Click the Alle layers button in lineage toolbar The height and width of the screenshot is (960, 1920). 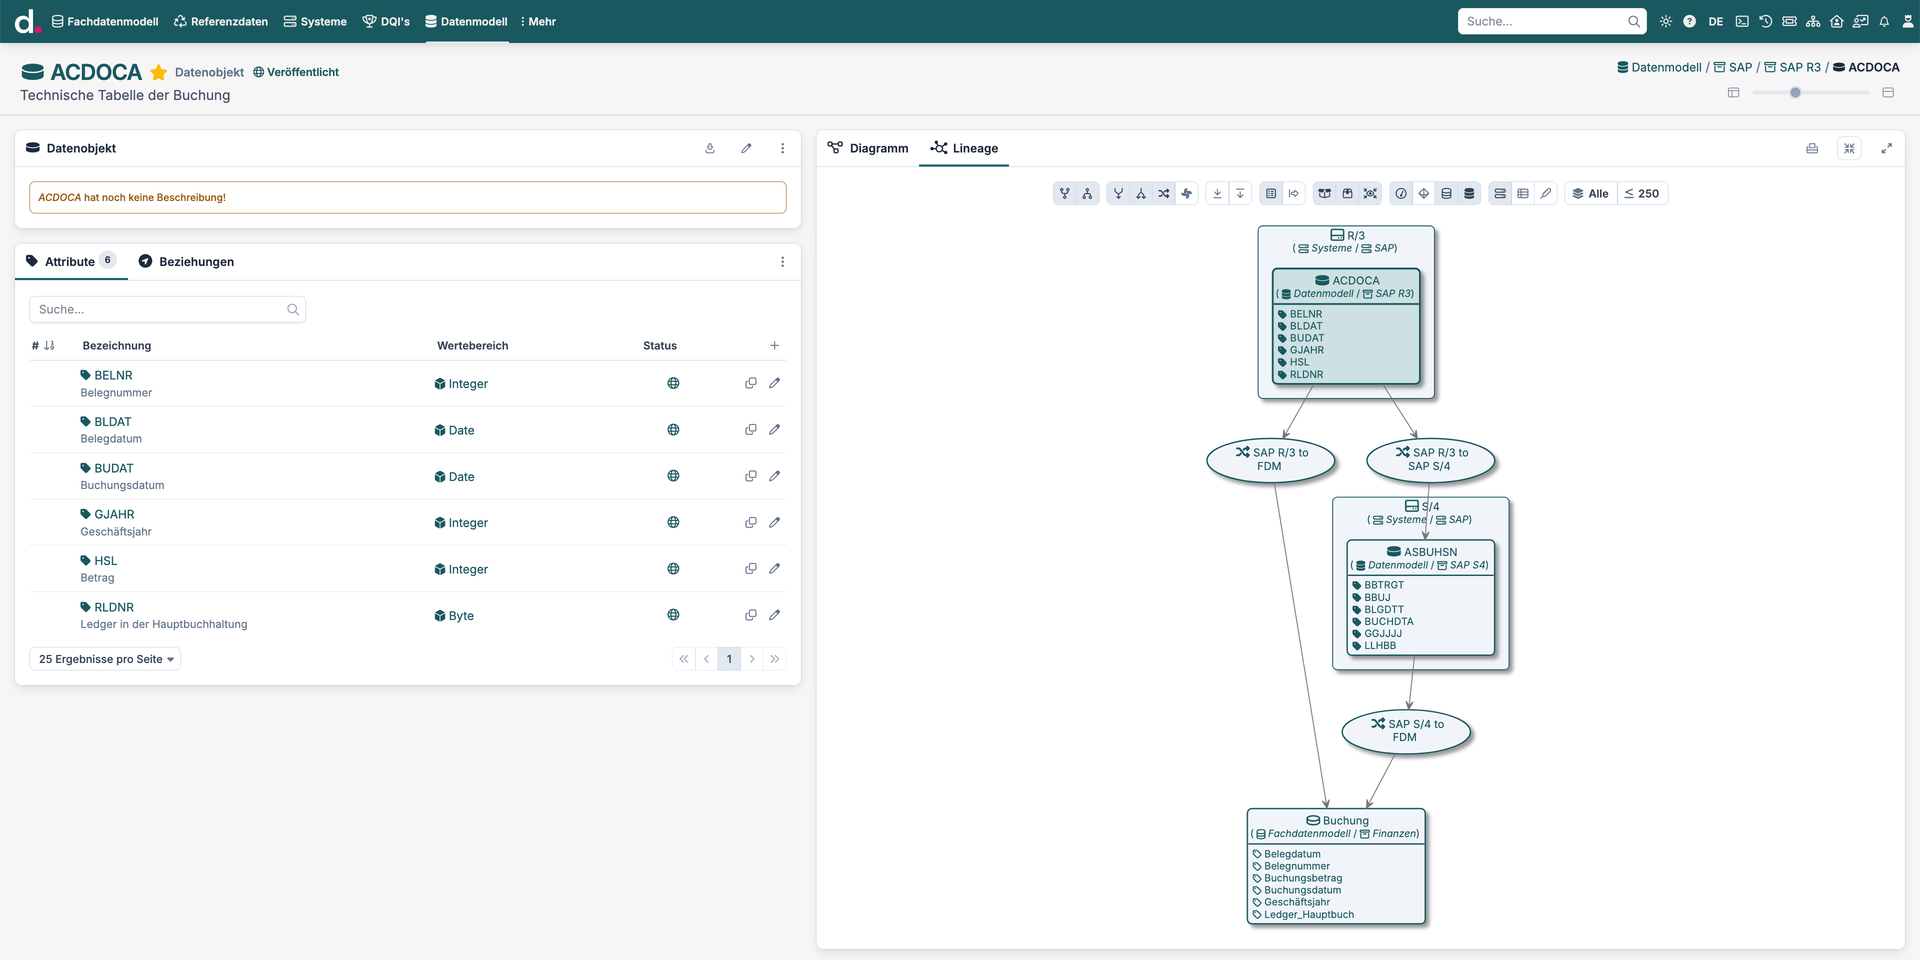click(x=1590, y=194)
